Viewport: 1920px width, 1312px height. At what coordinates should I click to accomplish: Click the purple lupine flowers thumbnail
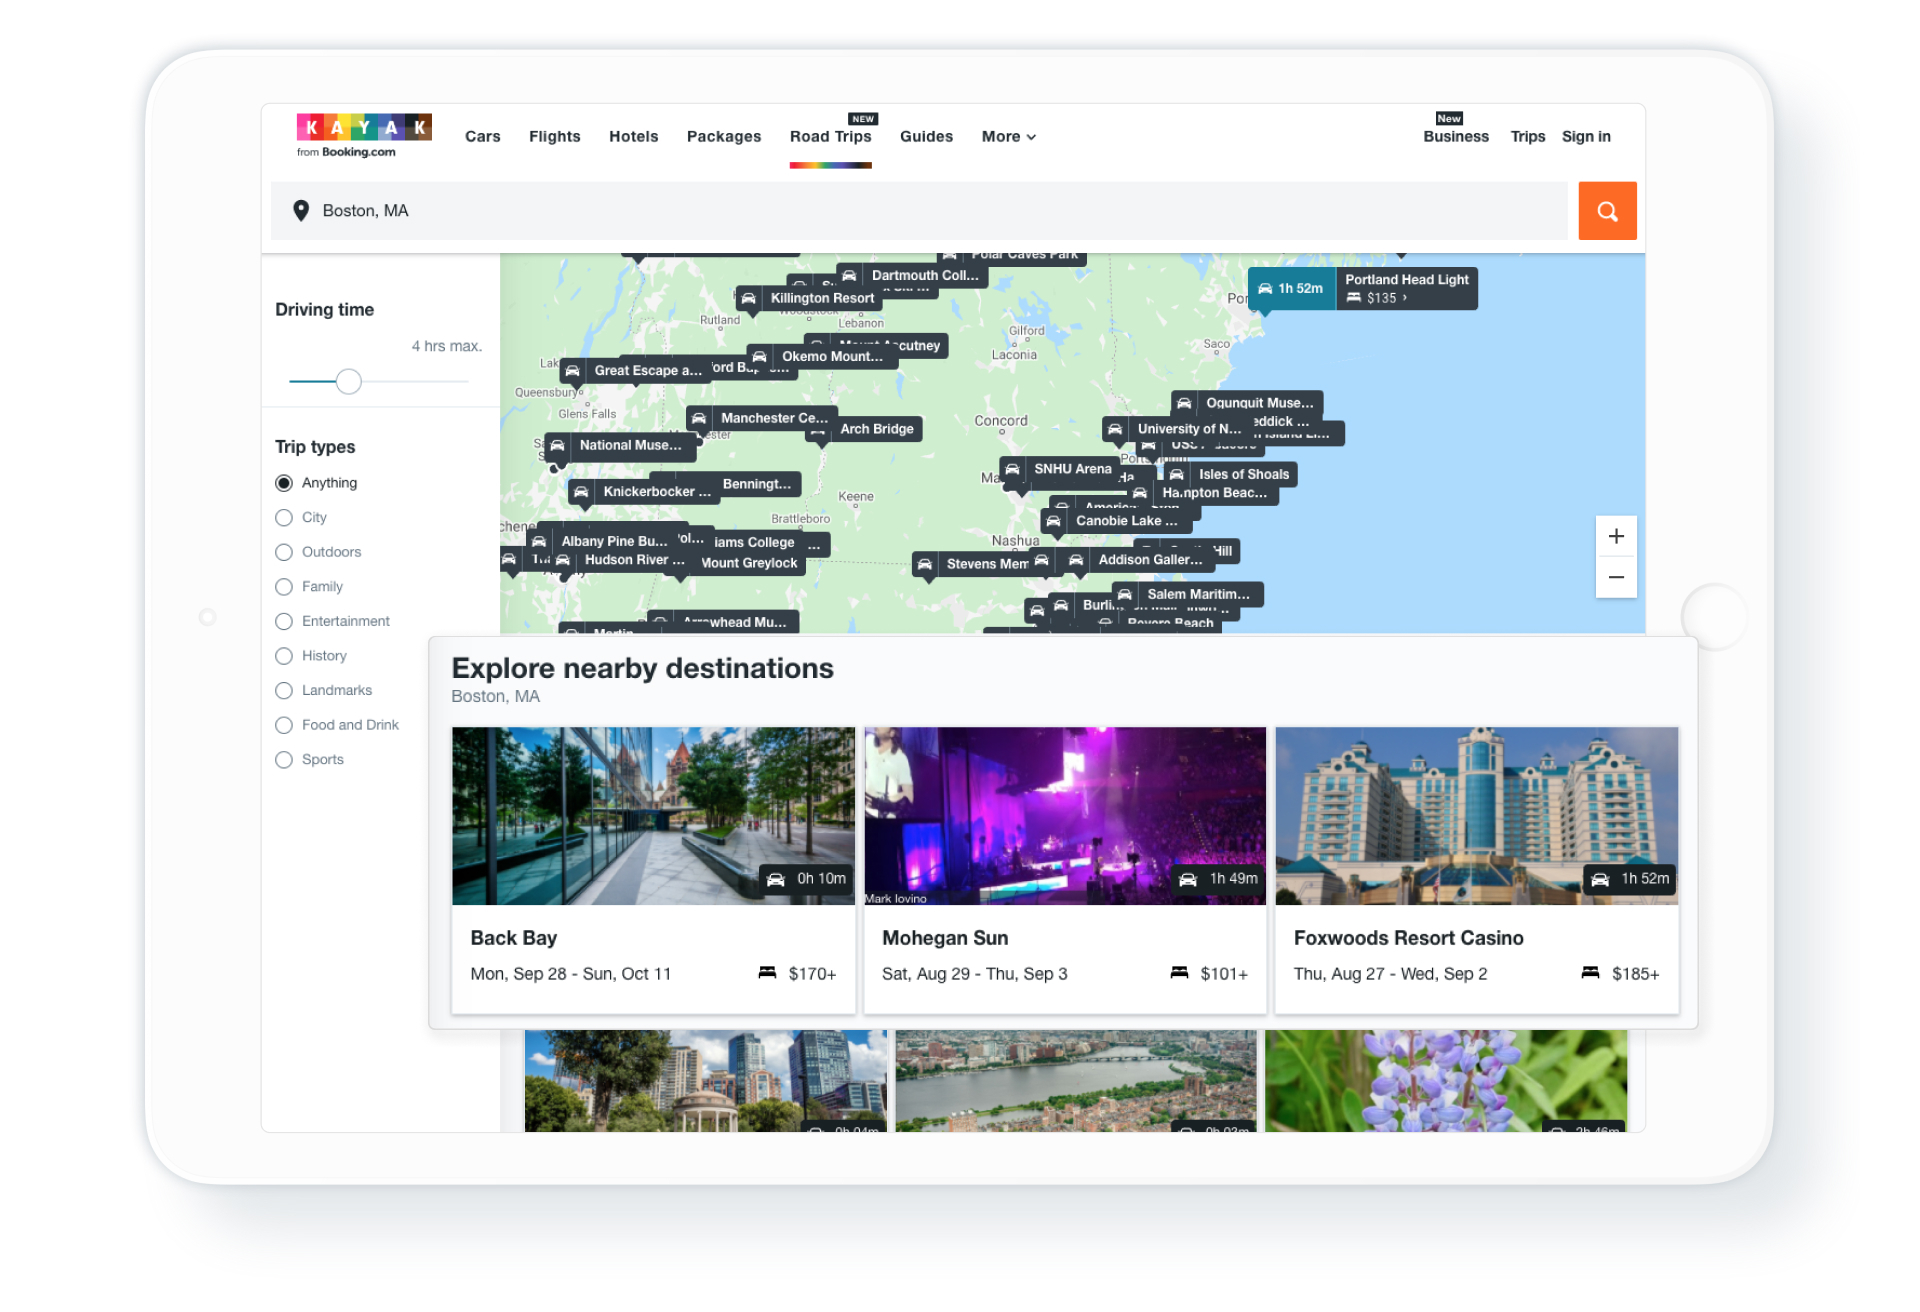point(1446,1081)
